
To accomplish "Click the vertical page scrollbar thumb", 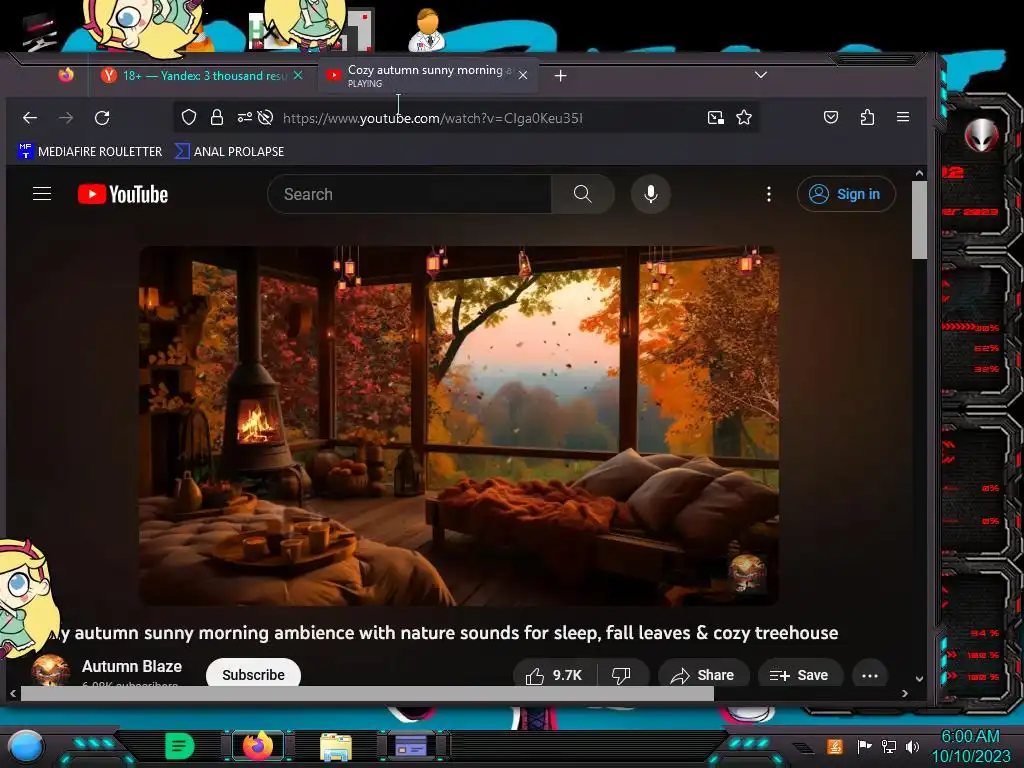I will [920, 220].
